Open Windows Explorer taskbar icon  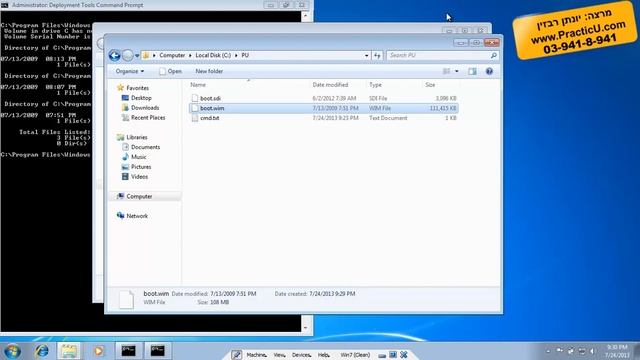point(69,351)
